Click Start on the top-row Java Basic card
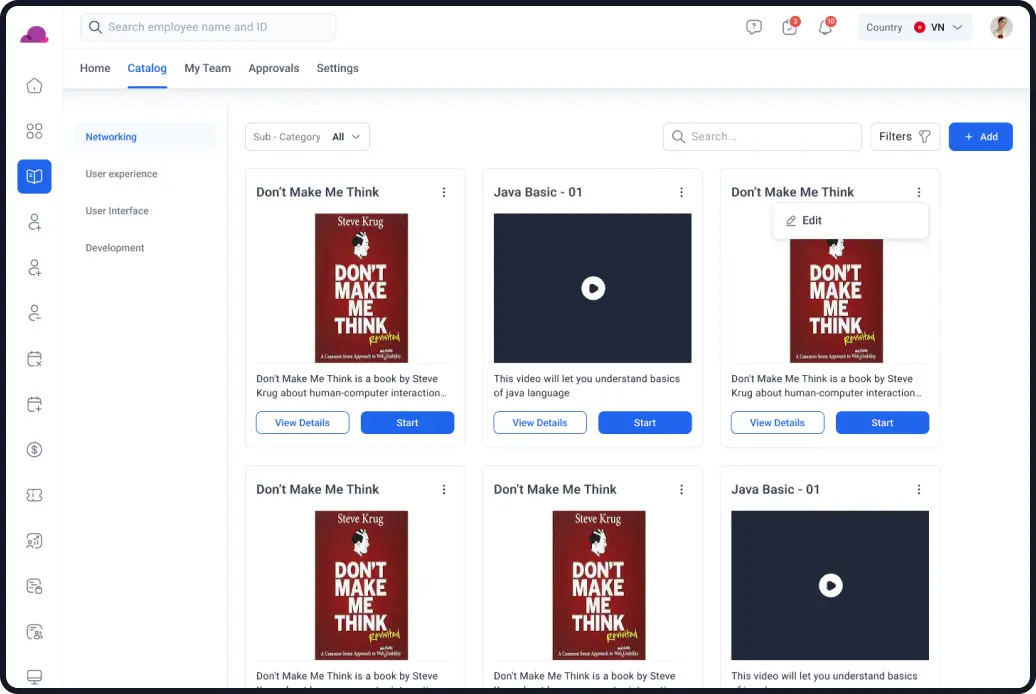Image resolution: width=1036 pixels, height=694 pixels. [645, 423]
